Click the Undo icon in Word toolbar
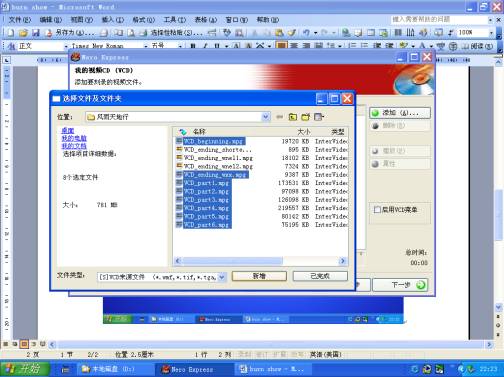Viewport: 504px width, 377px height. click(x=306, y=33)
